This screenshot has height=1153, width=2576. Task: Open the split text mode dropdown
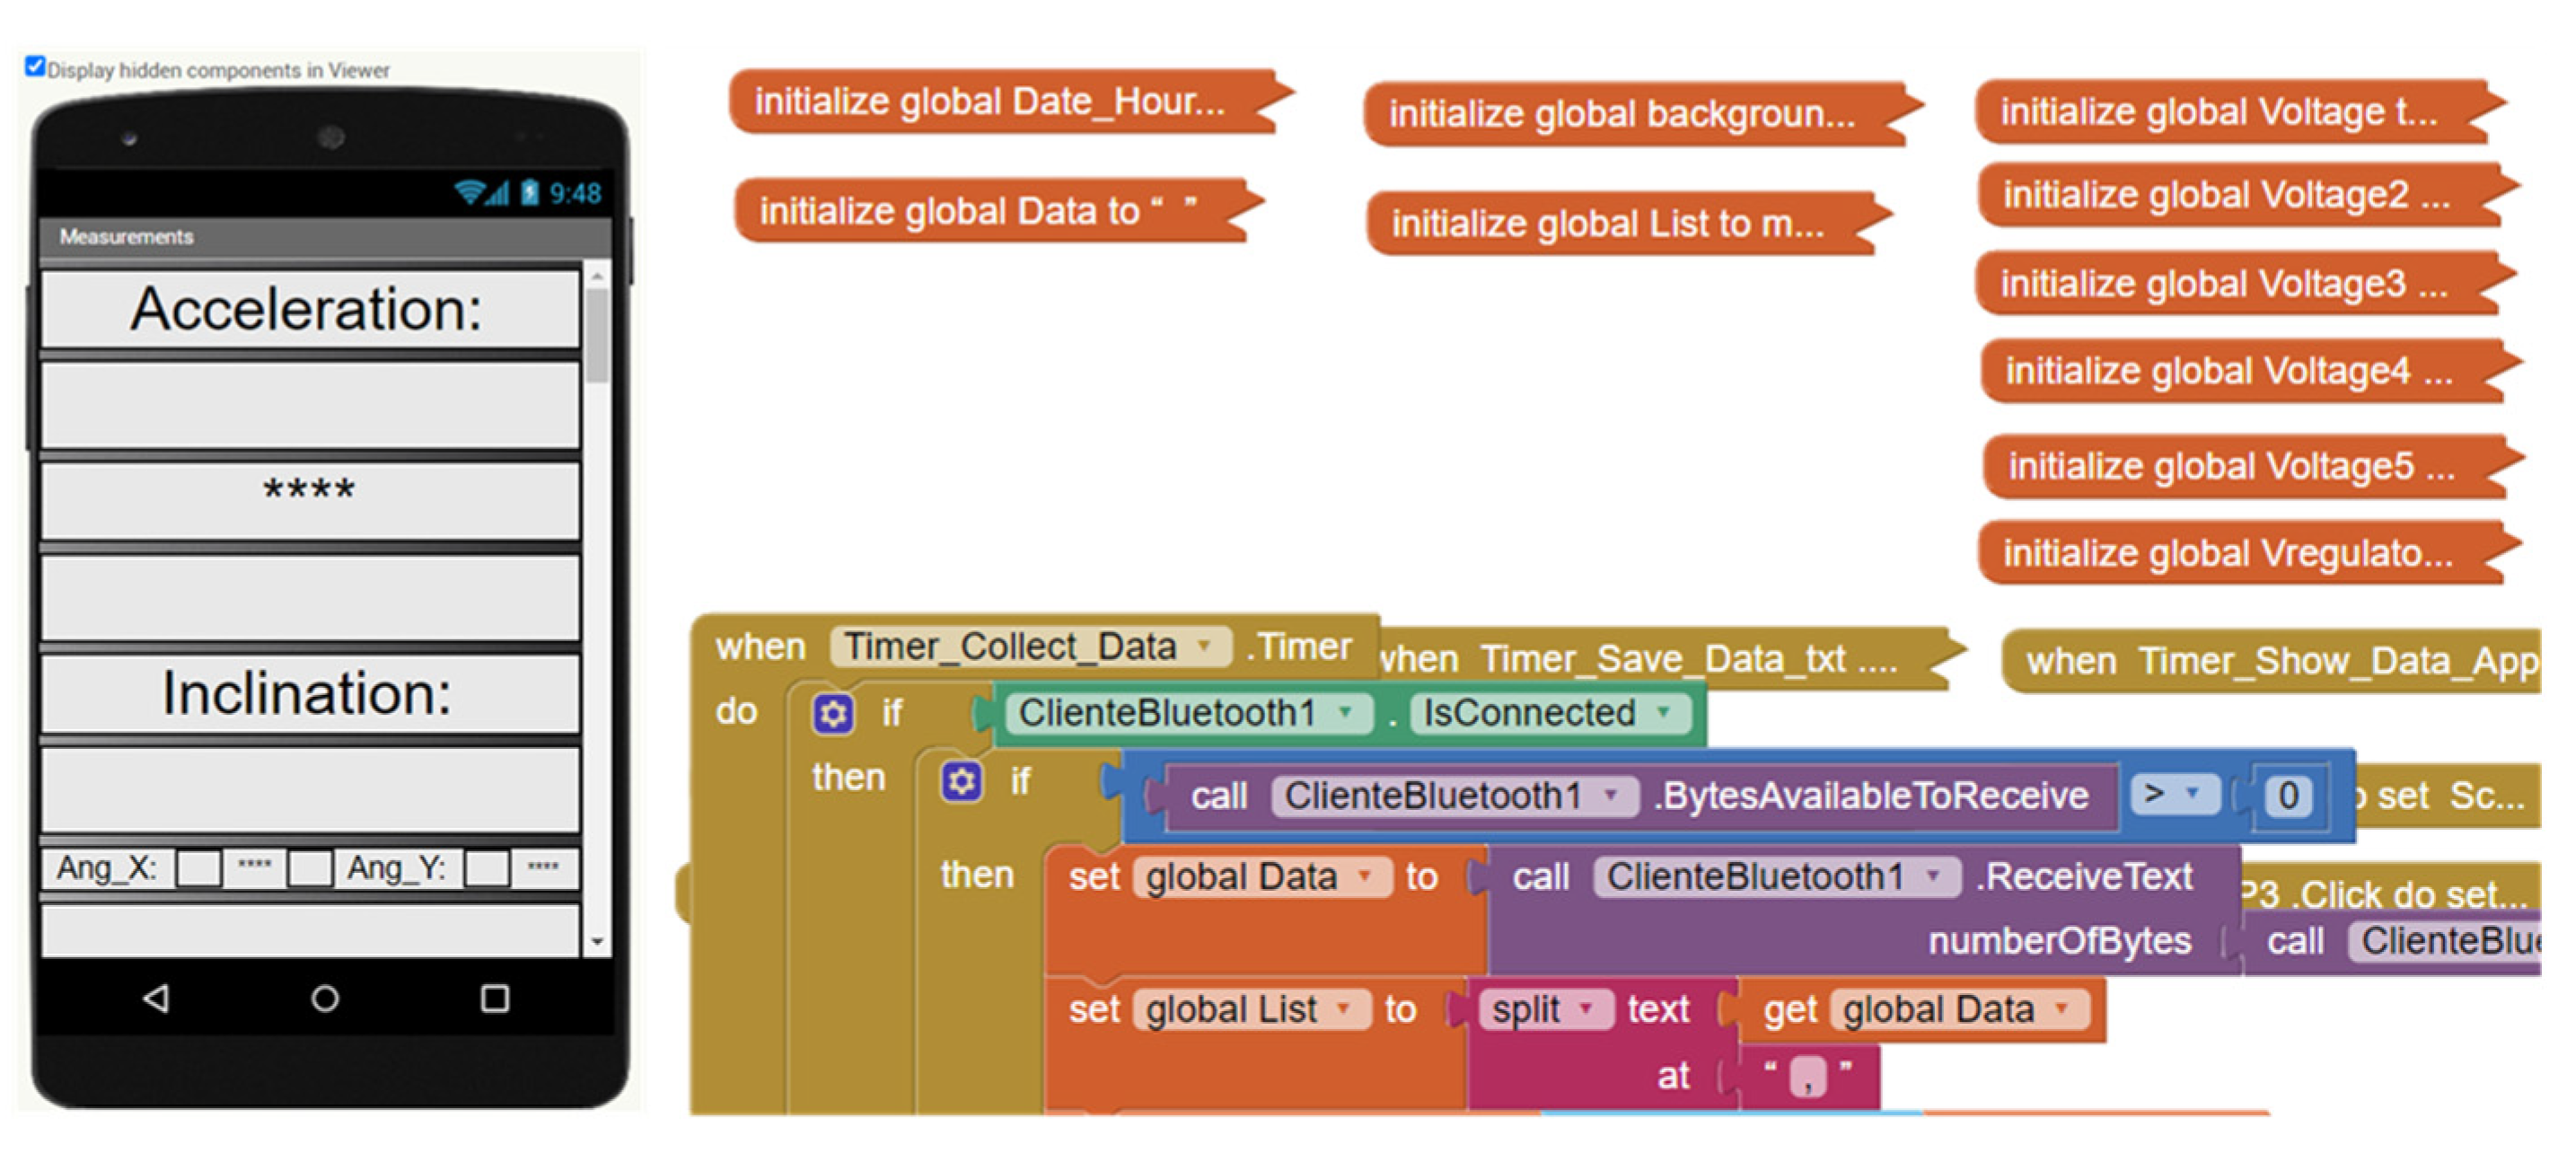1586,1008
